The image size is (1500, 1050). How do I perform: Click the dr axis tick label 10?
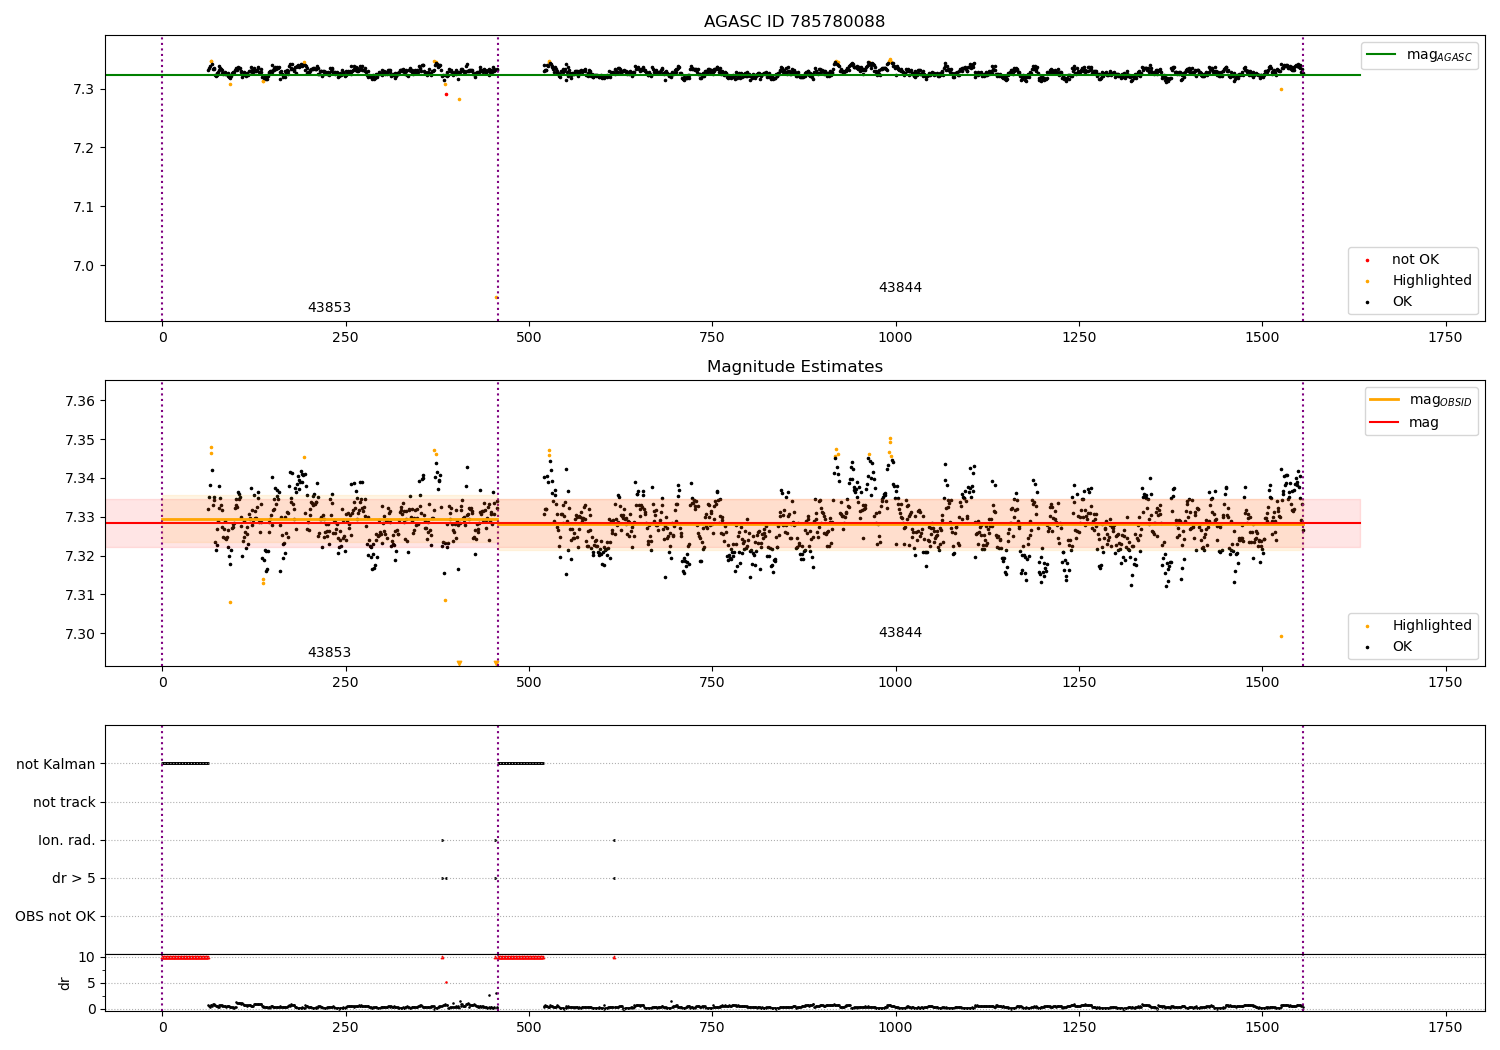(87, 958)
